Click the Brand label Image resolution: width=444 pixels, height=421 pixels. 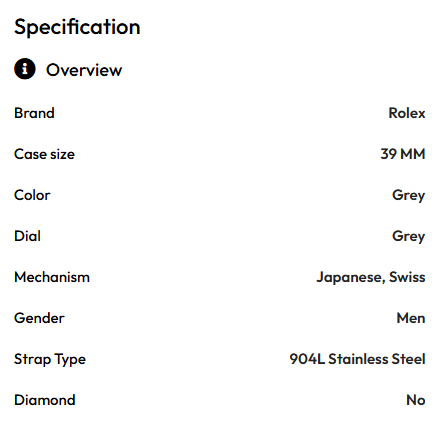tap(34, 113)
